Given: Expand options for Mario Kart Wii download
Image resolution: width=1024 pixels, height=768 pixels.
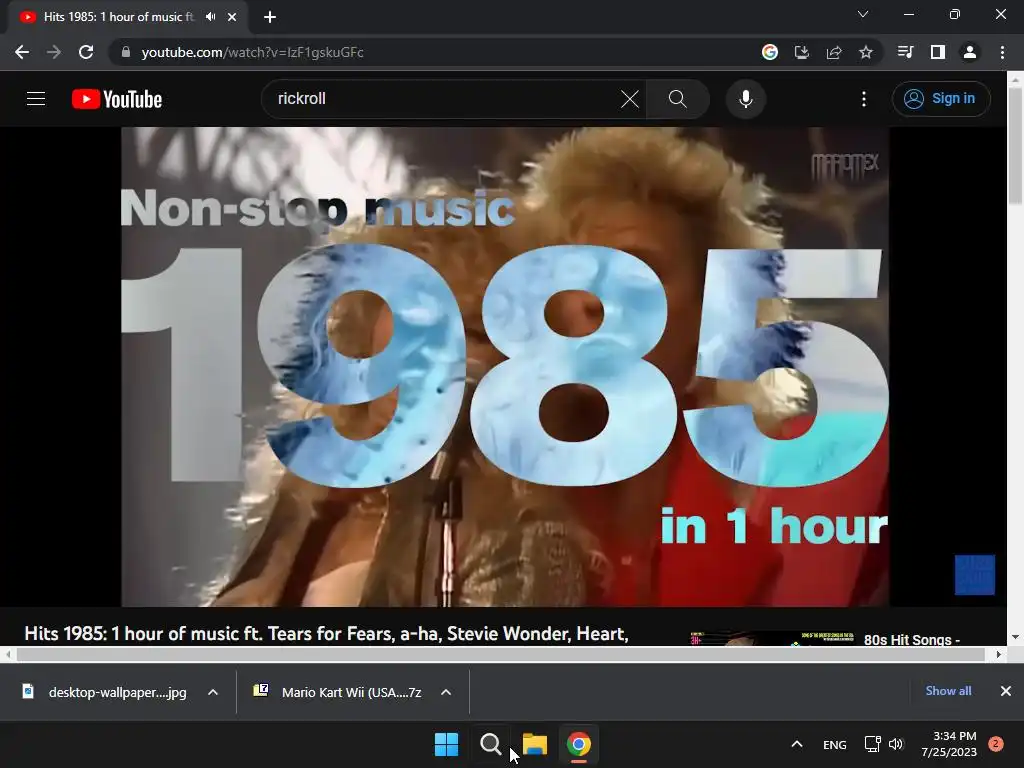Looking at the screenshot, I should [446, 692].
